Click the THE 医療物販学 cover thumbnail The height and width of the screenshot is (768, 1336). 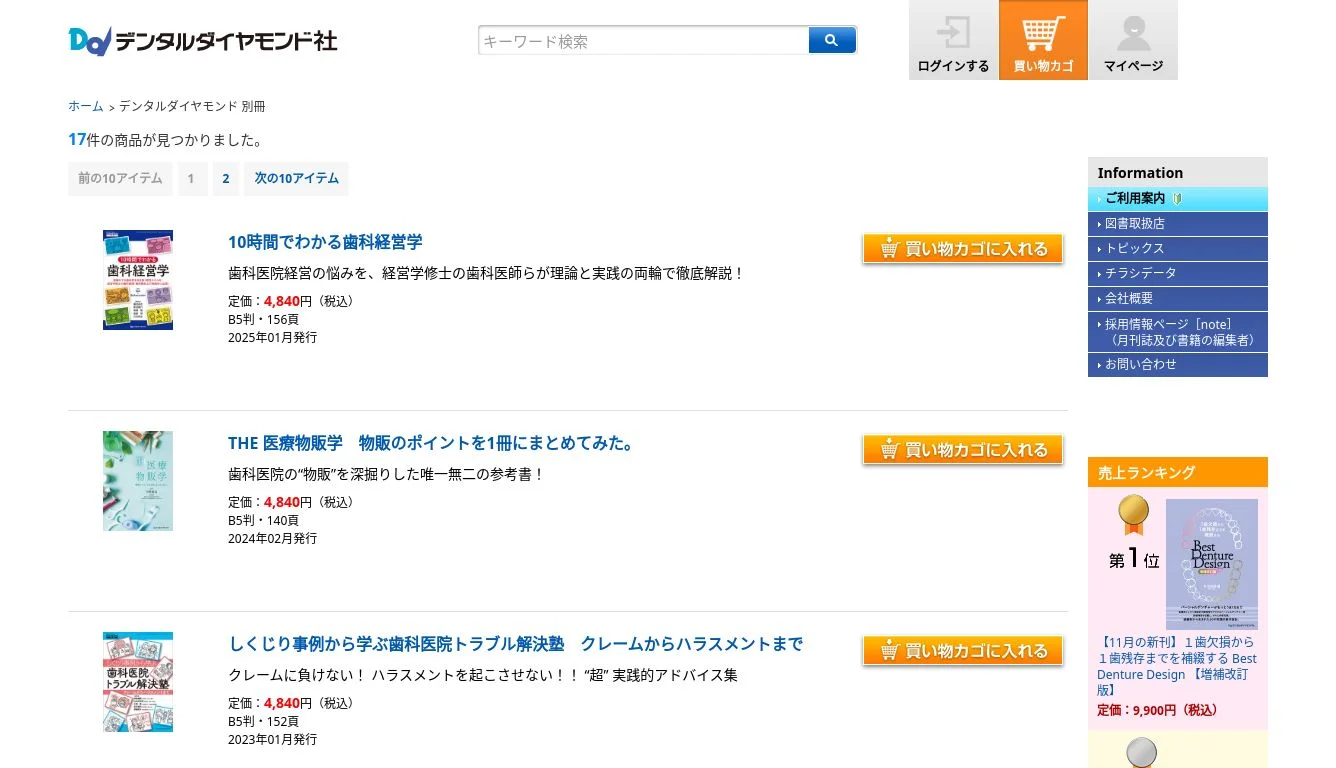coord(138,481)
